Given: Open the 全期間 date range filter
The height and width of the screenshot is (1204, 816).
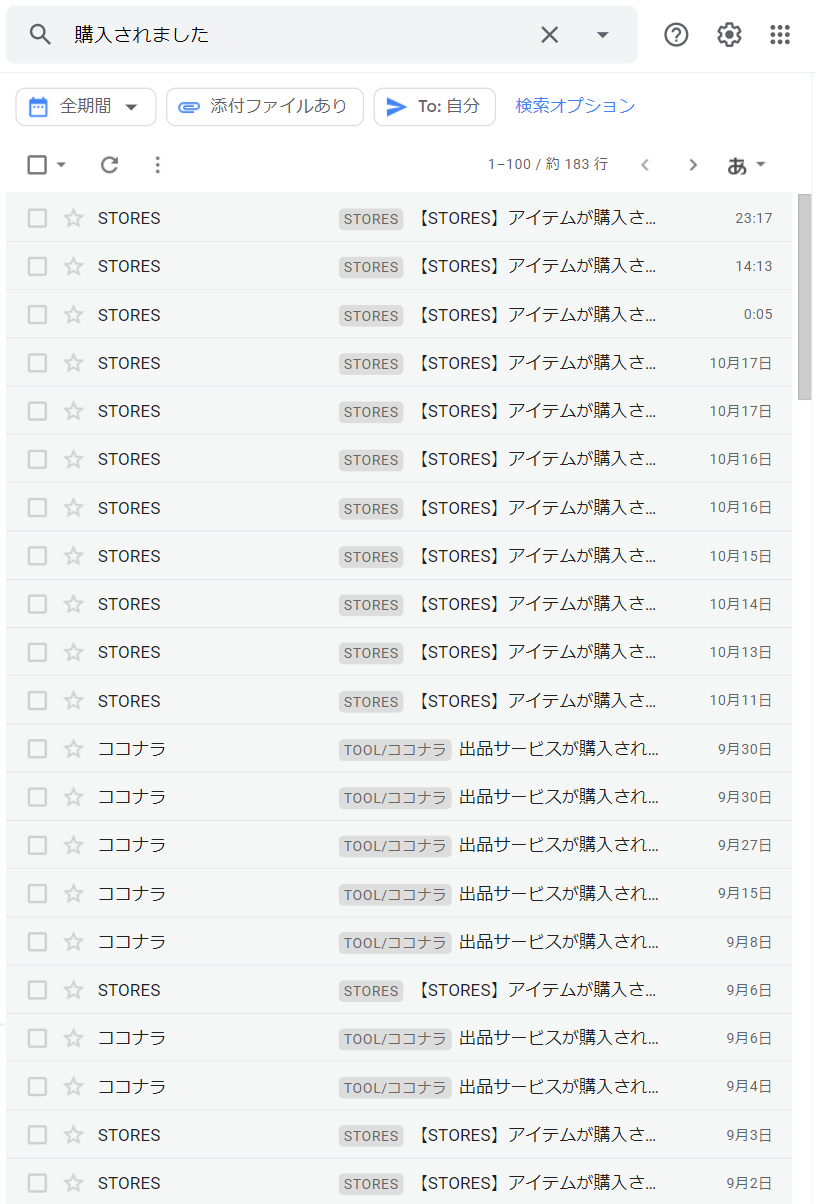Looking at the screenshot, I should (85, 107).
